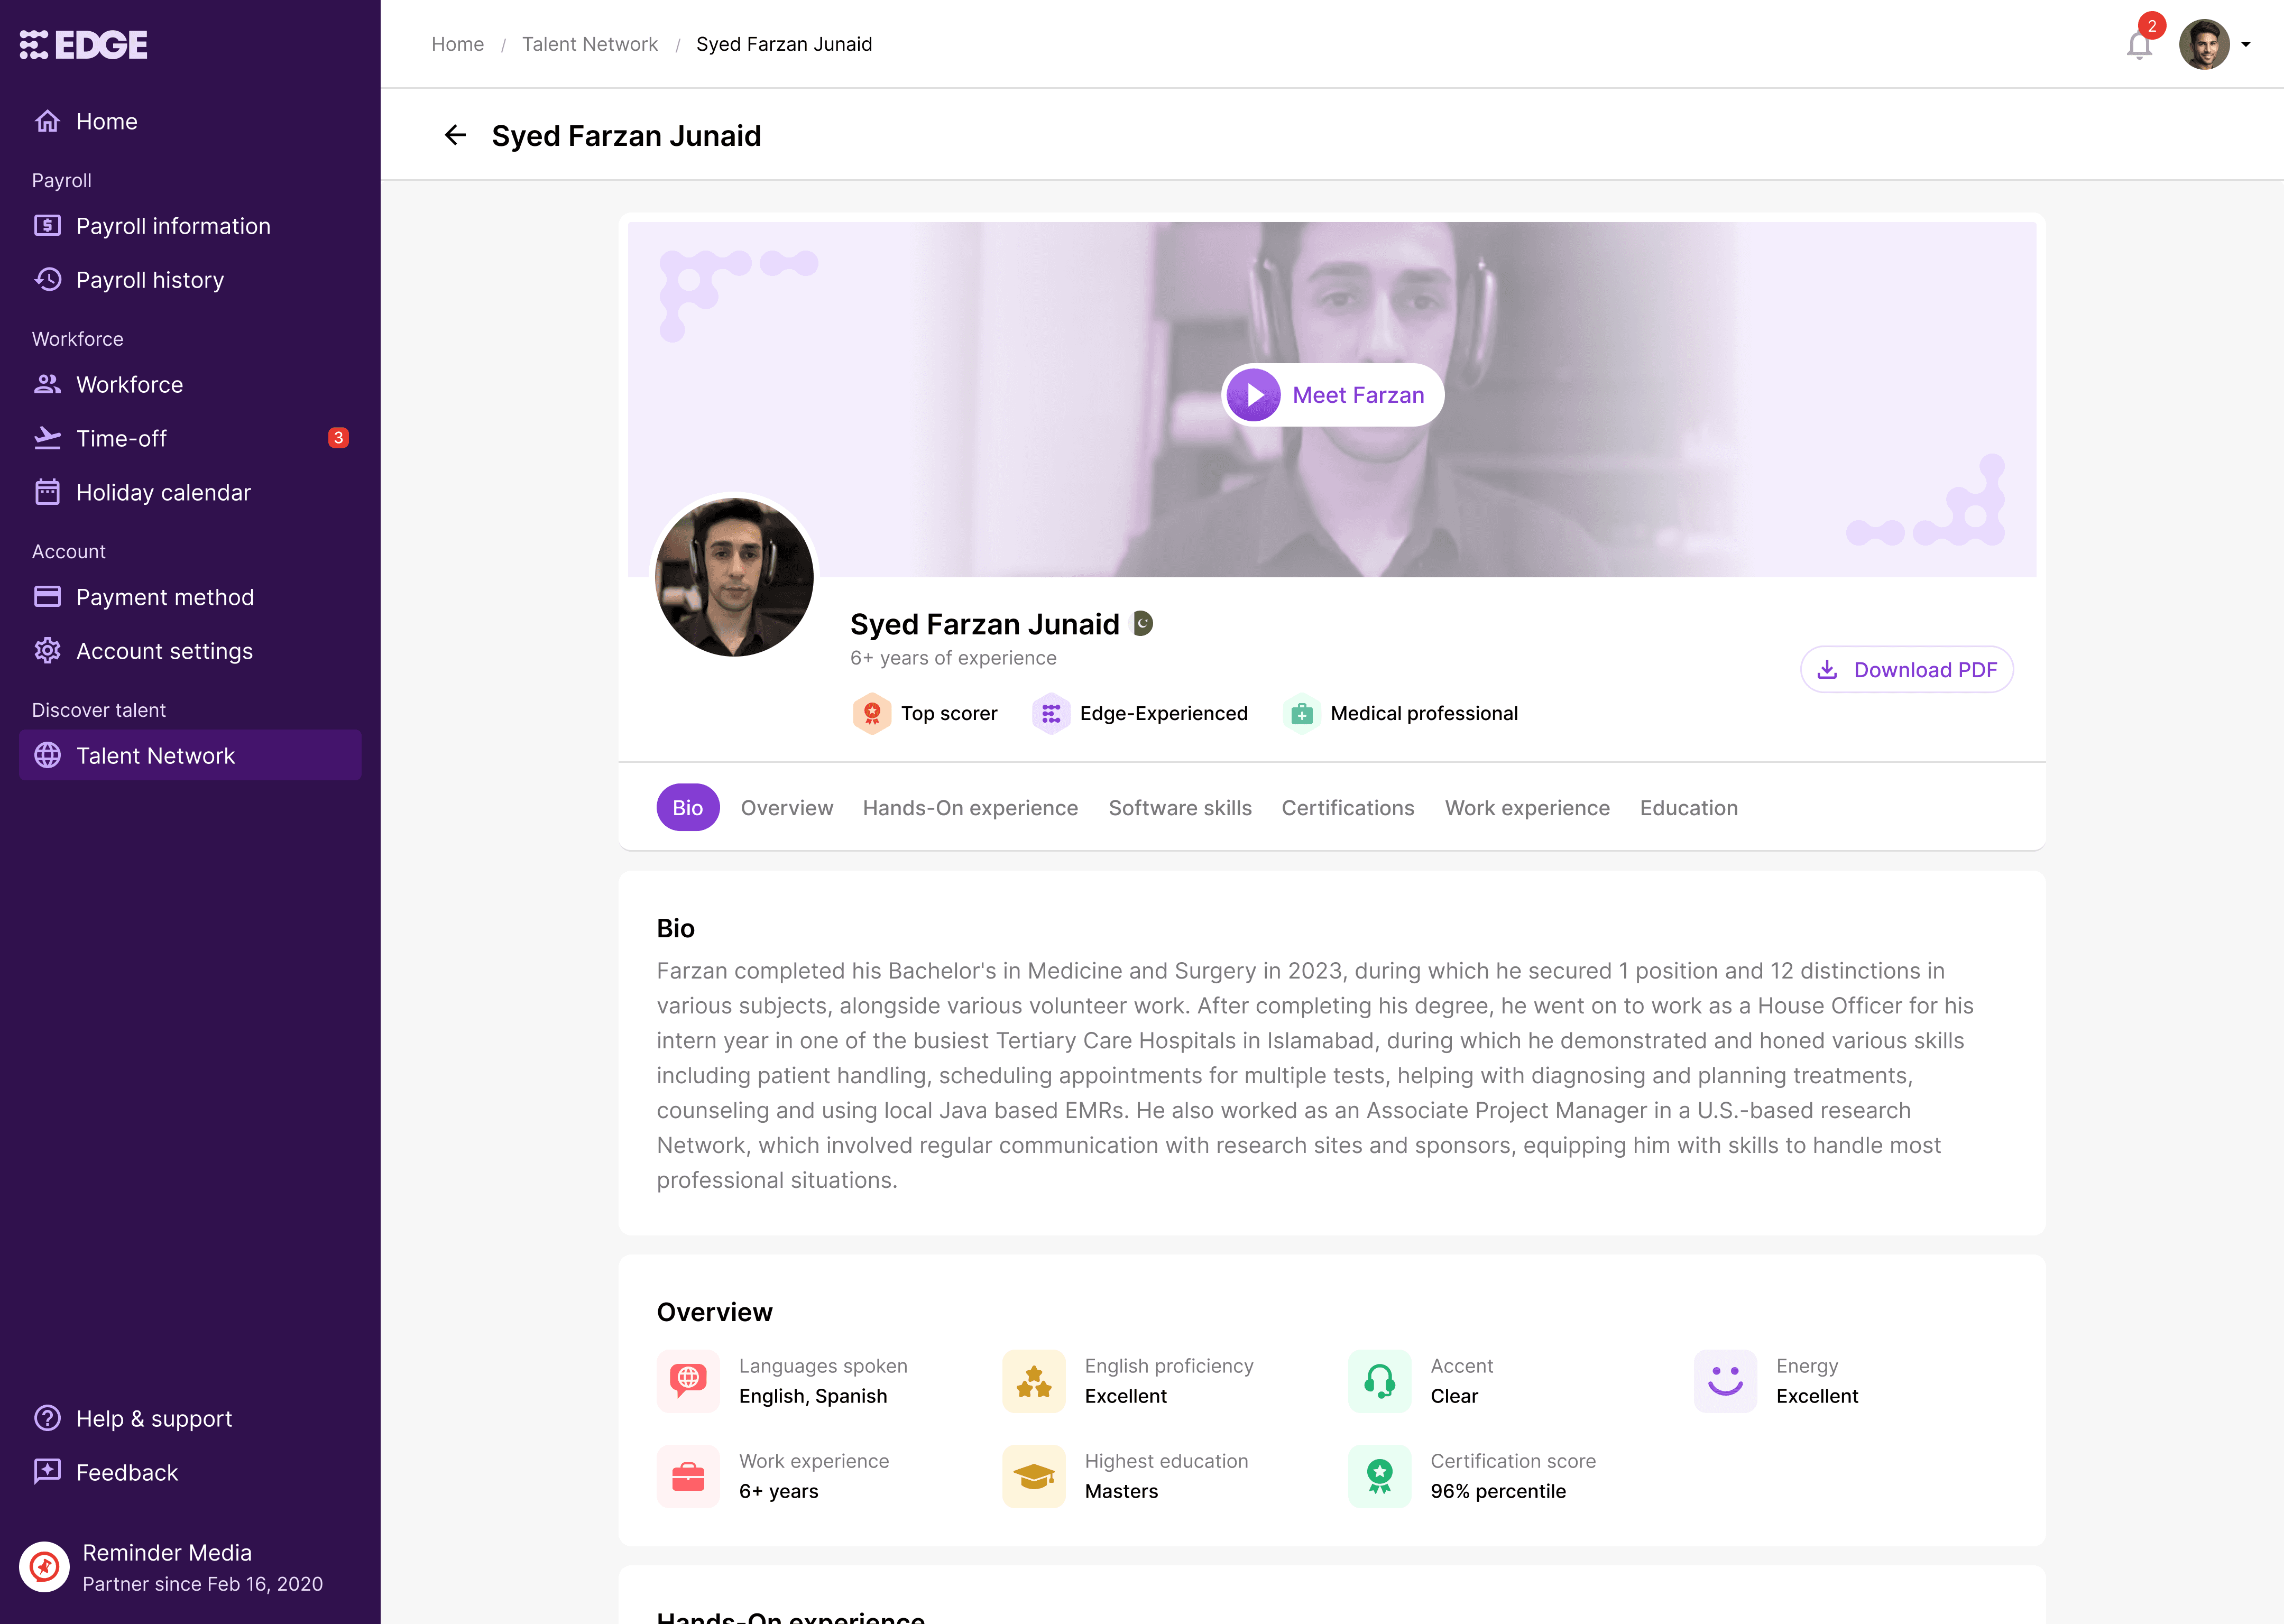
Task: Expand the user avatar dropdown arrow
Action: point(2246,45)
